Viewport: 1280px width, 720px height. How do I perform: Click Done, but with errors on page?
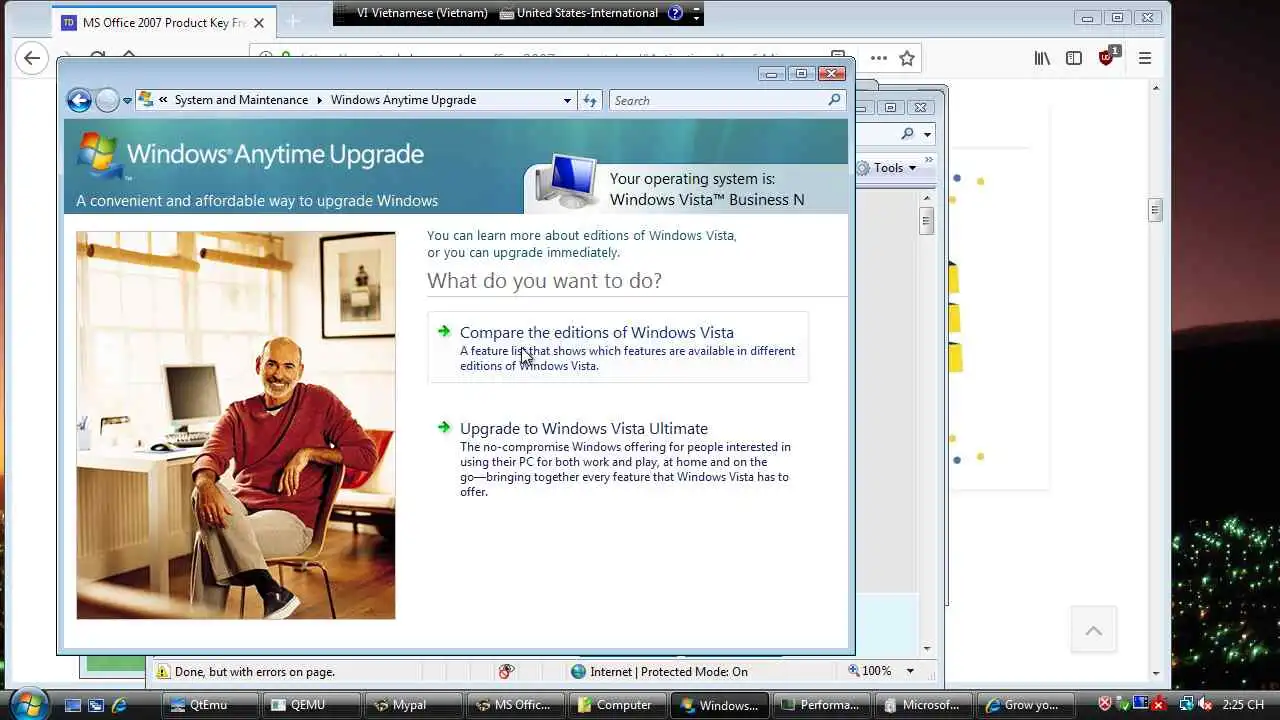coord(254,672)
